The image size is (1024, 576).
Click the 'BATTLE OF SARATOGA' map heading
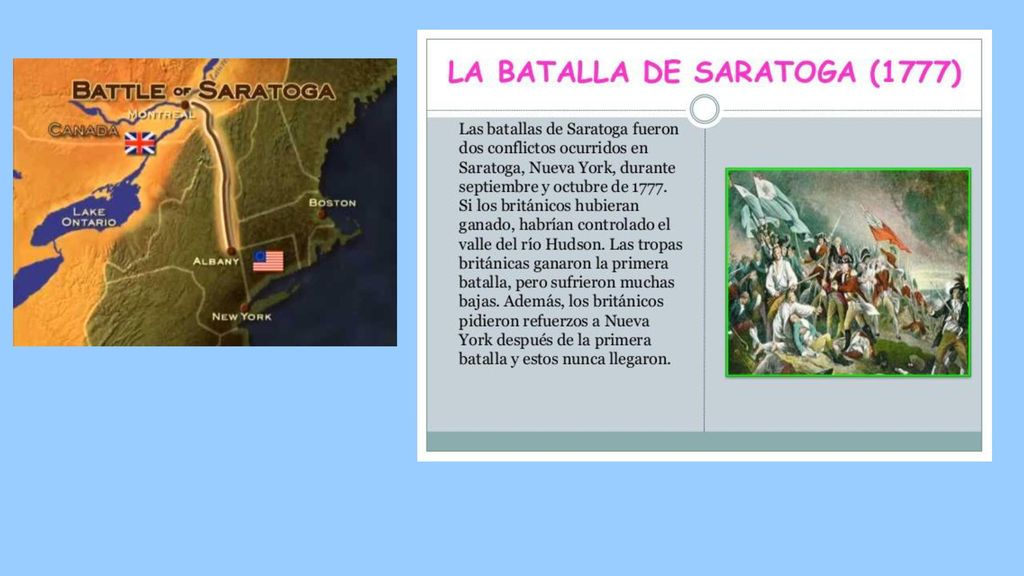pos(204,91)
